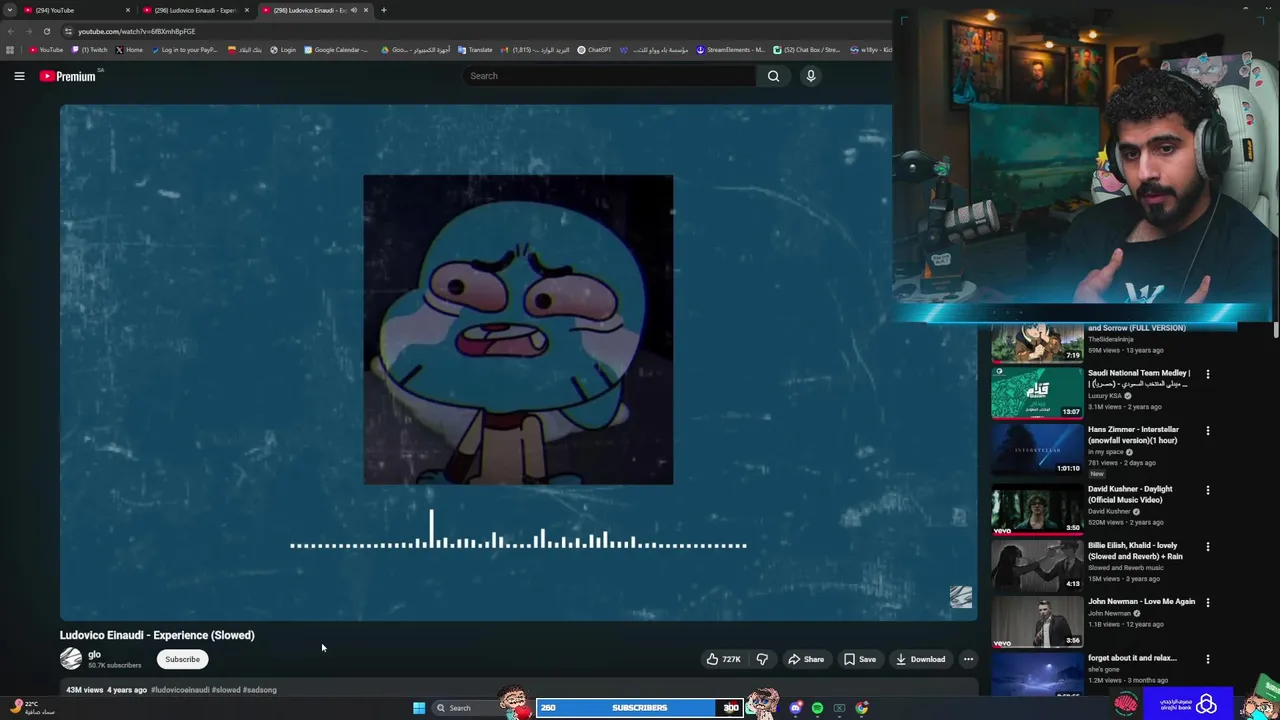Viewport: 1280px width, 720px height.
Task: Open the Translate bookmark
Action: coord(475,50)
